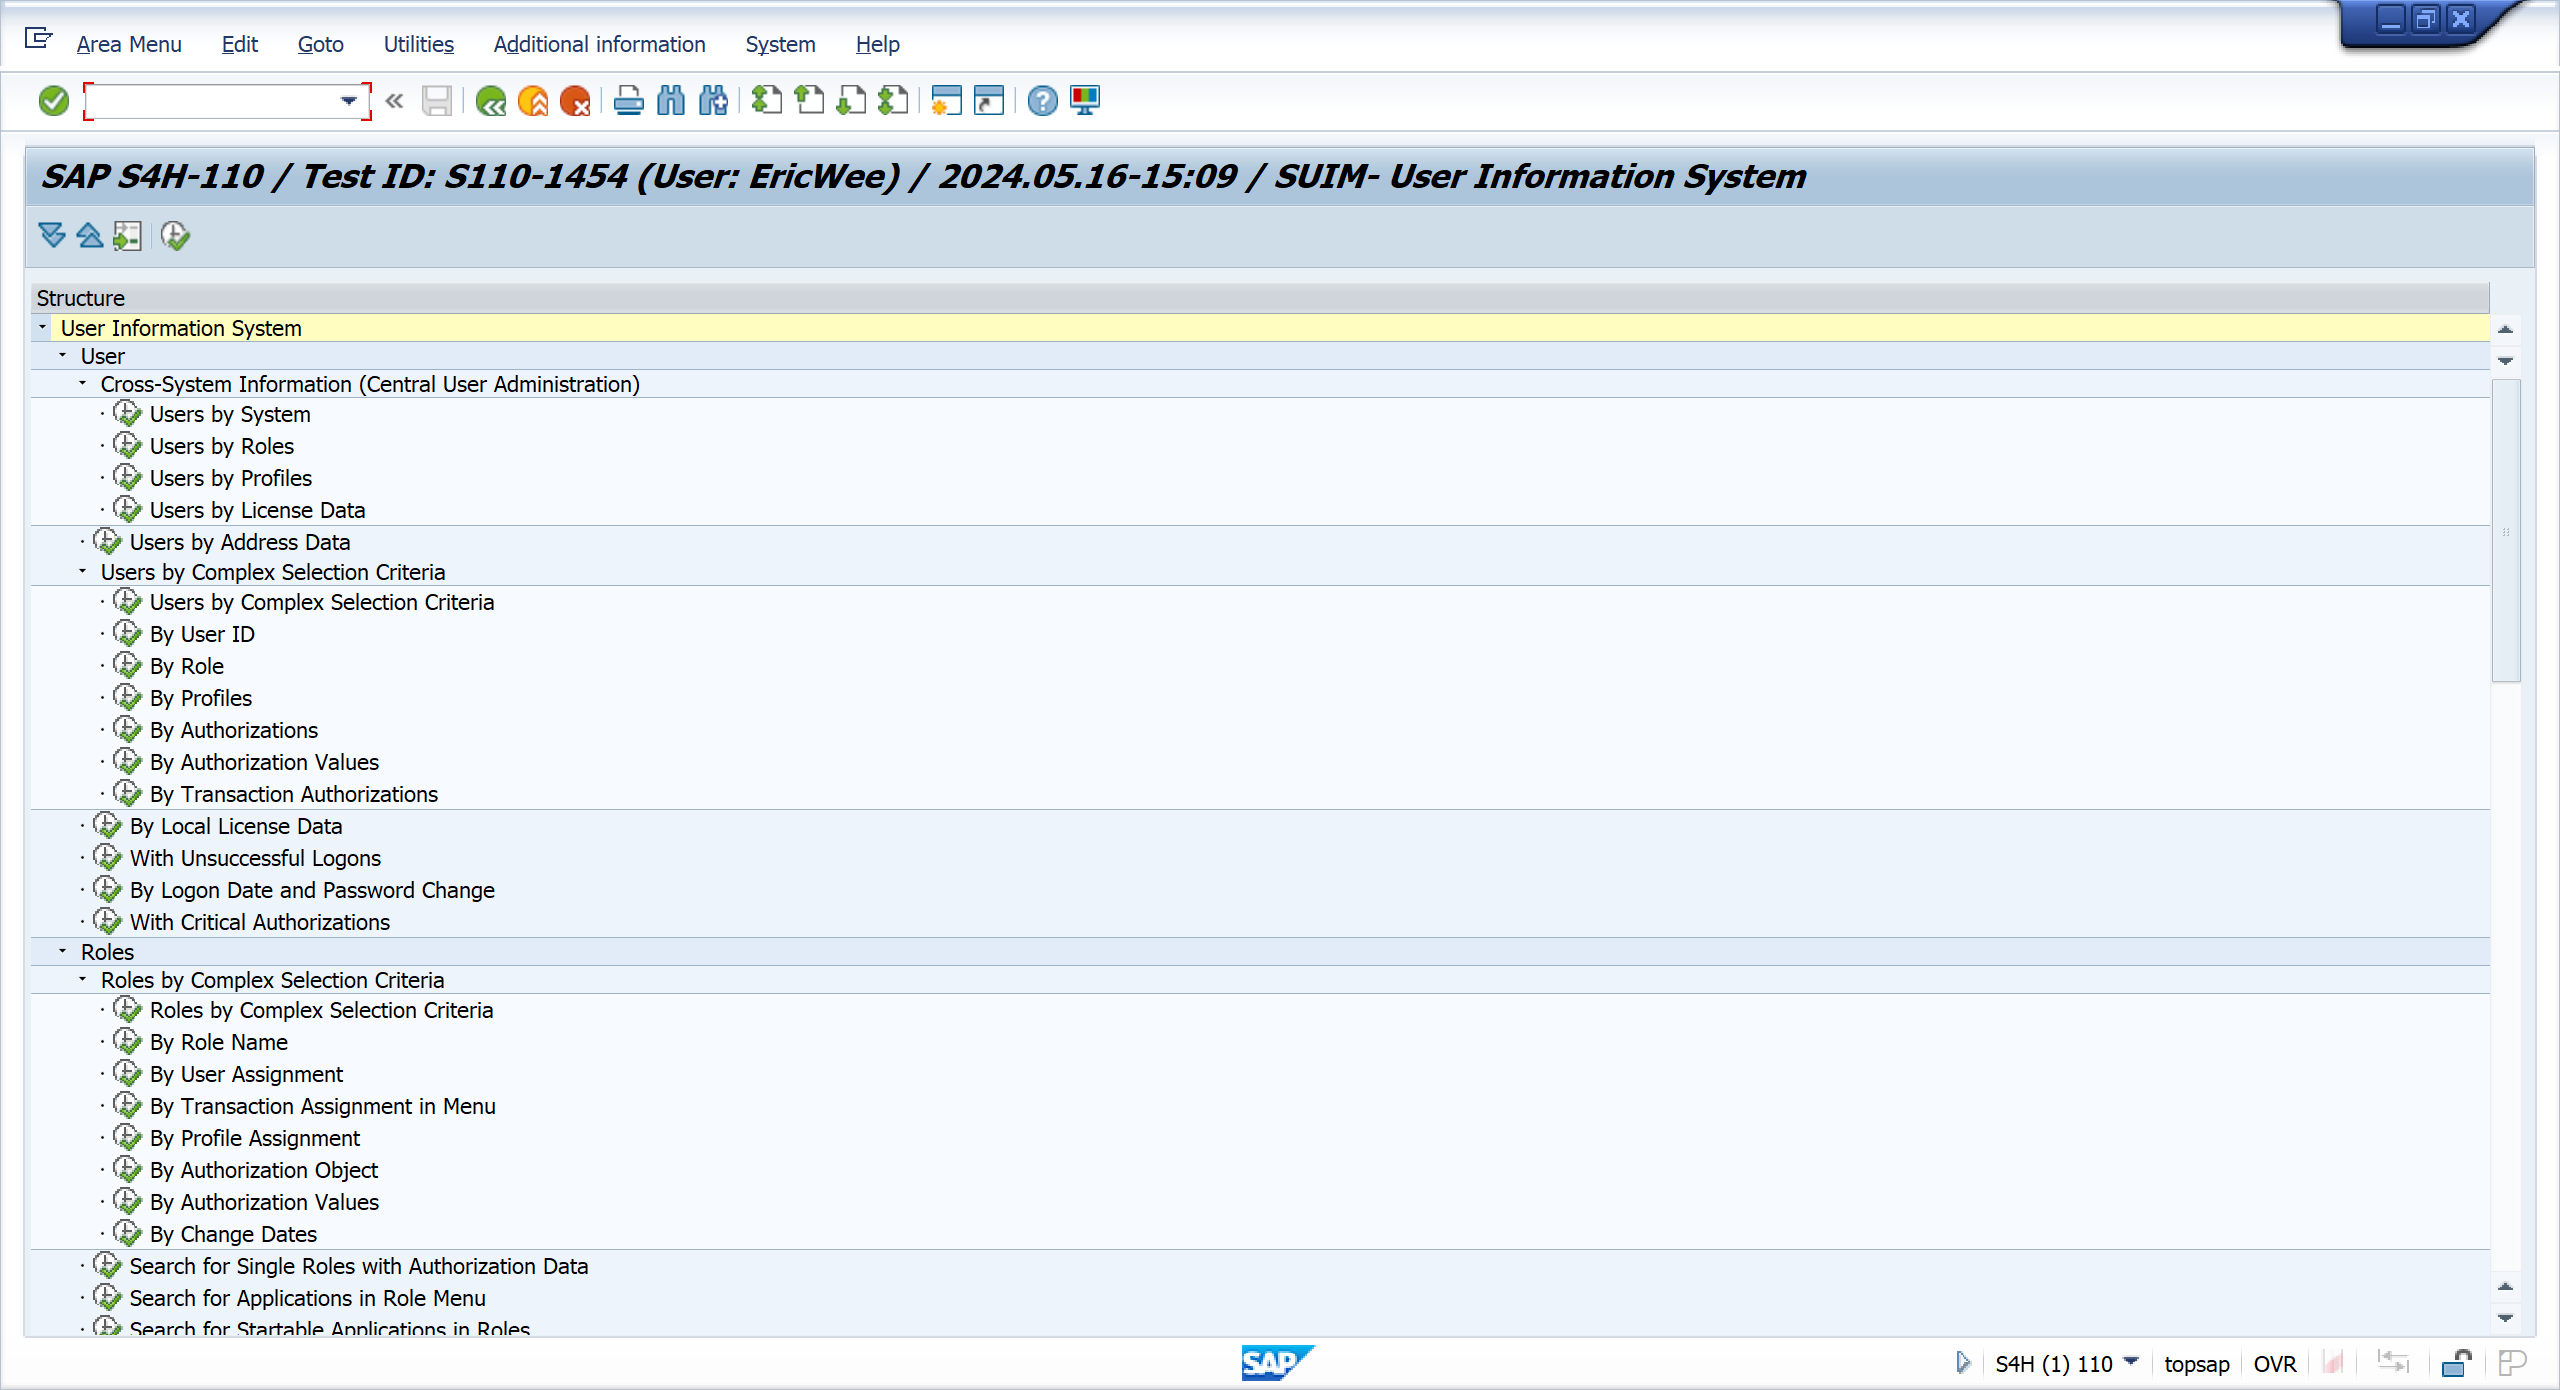Viewport: 2560px width, 1390px height.
Task: Click the Expand subtree icon
Action: 52,236
